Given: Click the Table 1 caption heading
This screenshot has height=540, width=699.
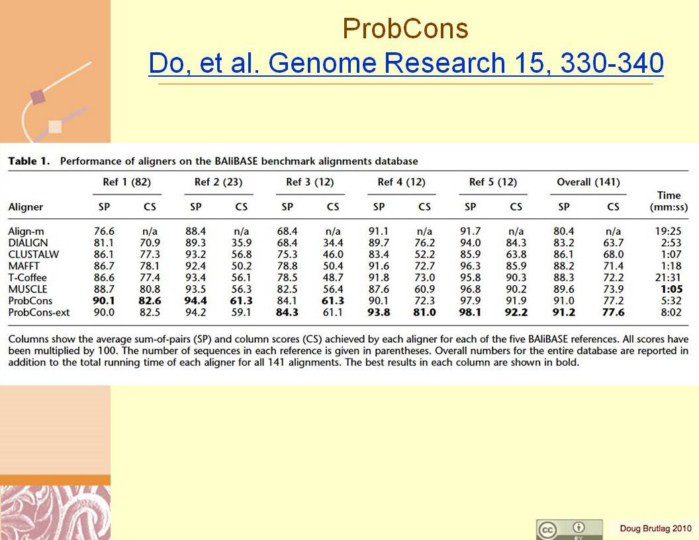Looking at the screenshot, I should pos(212,160).
